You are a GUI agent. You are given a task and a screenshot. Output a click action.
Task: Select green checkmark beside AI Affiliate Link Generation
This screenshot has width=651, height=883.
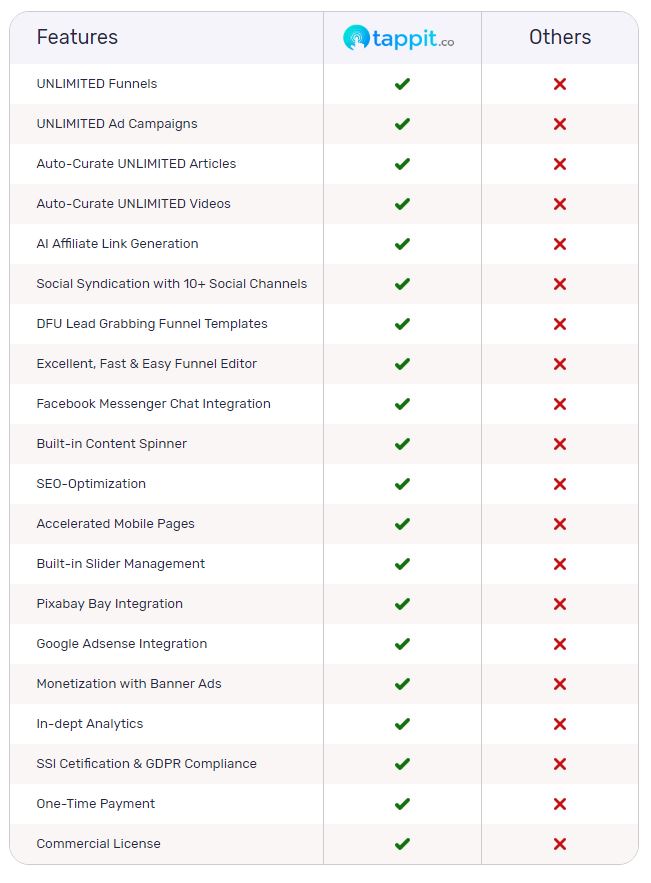(x=402, y=244)
